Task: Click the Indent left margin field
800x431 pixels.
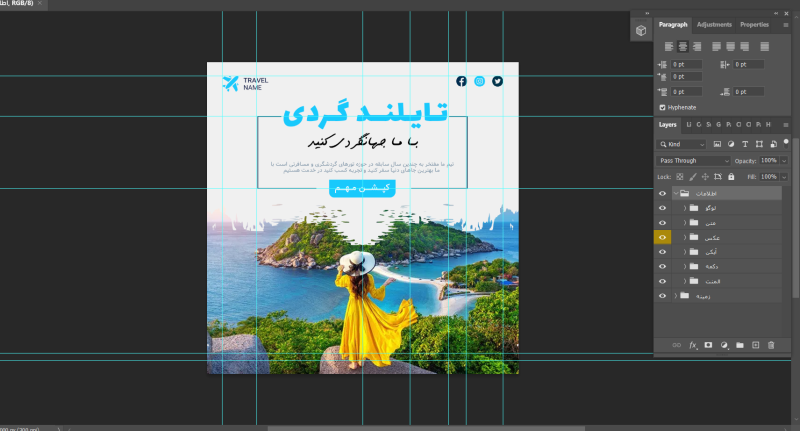Action: [x=686, y=64]
